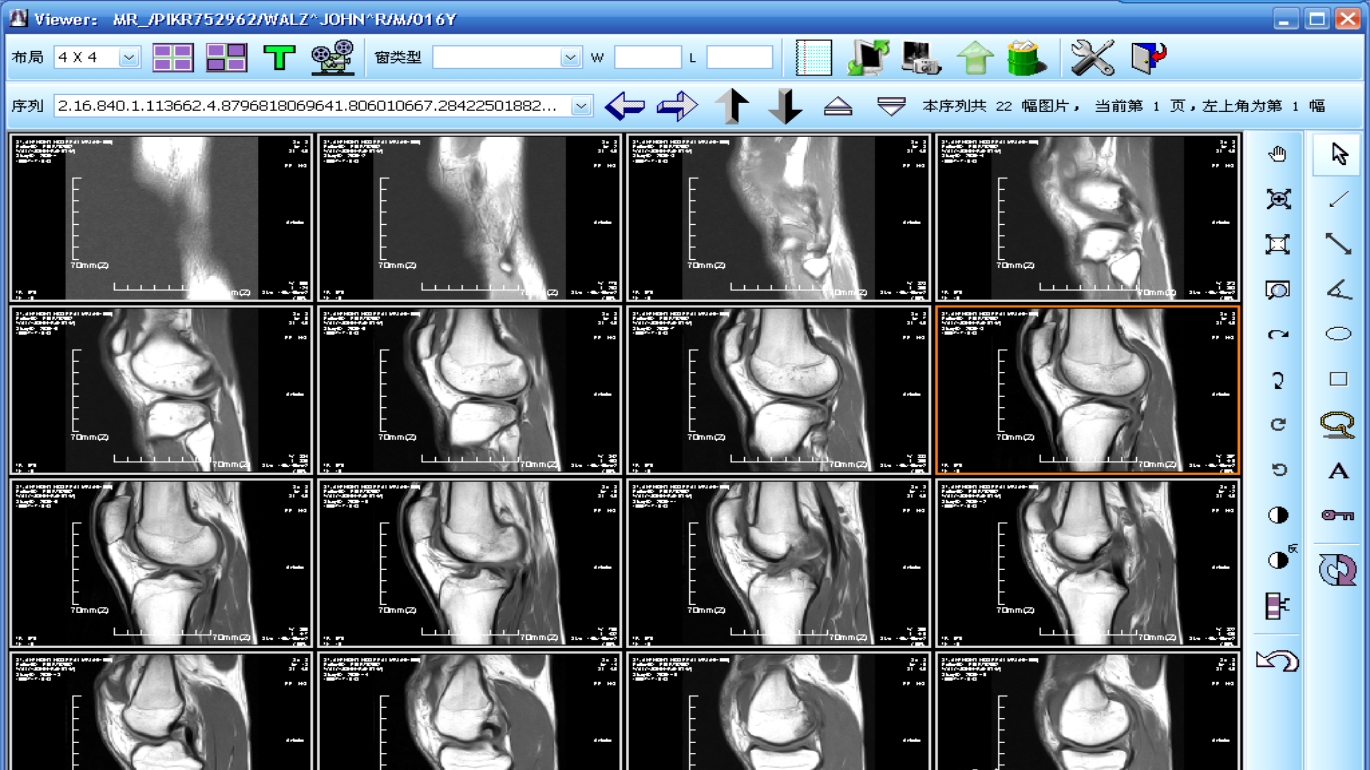Select the hand pan tool
Image resolution: width=1370 pixels, height=770 pixels.
pos(1277,154)
